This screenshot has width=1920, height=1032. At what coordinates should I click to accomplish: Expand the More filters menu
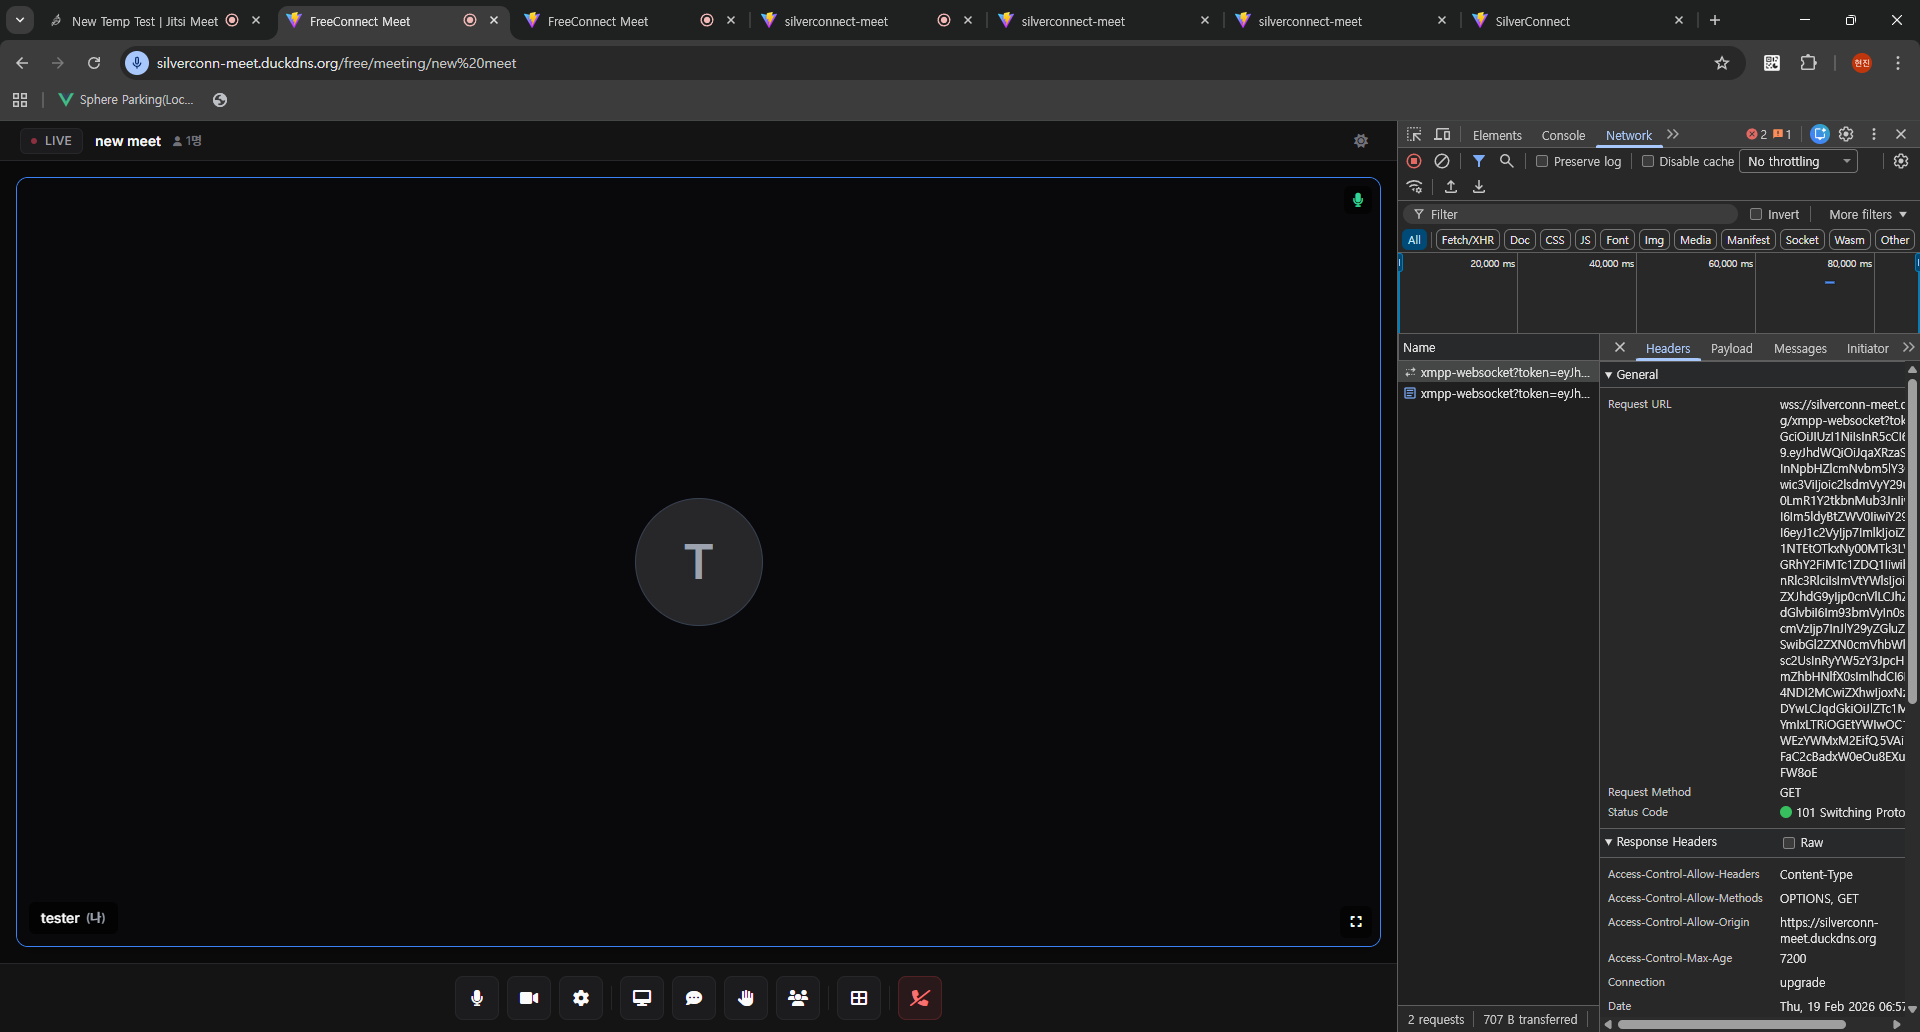(1867, 215)
